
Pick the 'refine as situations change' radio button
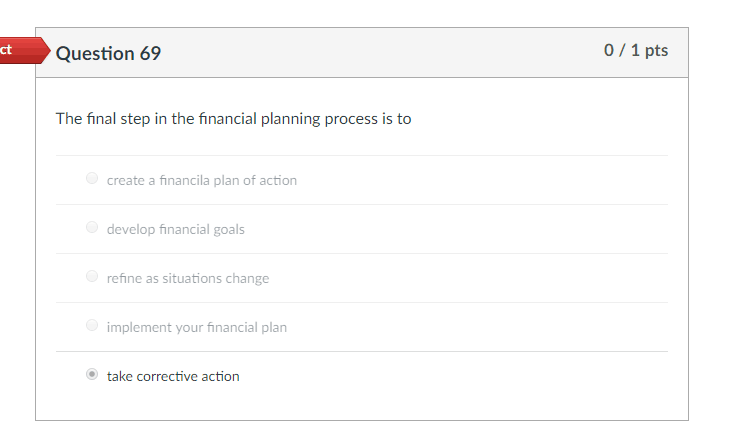[x=92, y=277]
